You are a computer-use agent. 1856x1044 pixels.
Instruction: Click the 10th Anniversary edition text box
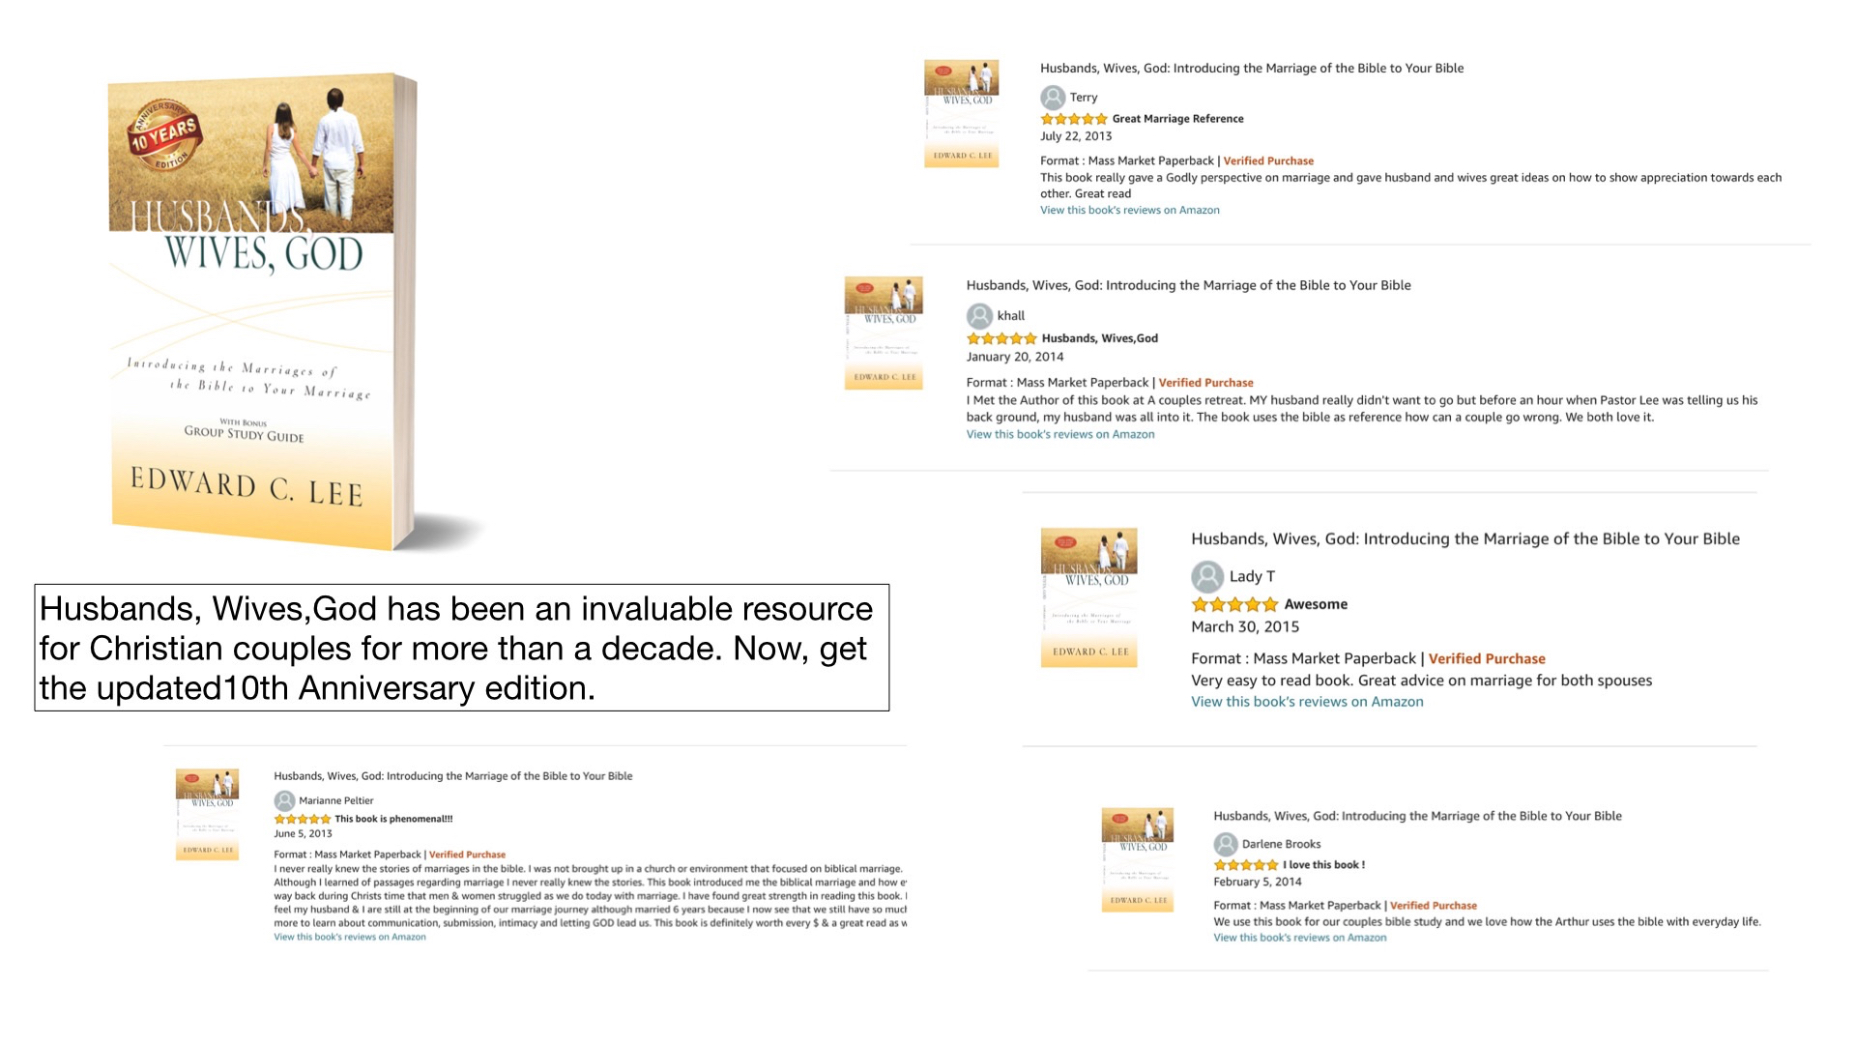click(461, 648)
